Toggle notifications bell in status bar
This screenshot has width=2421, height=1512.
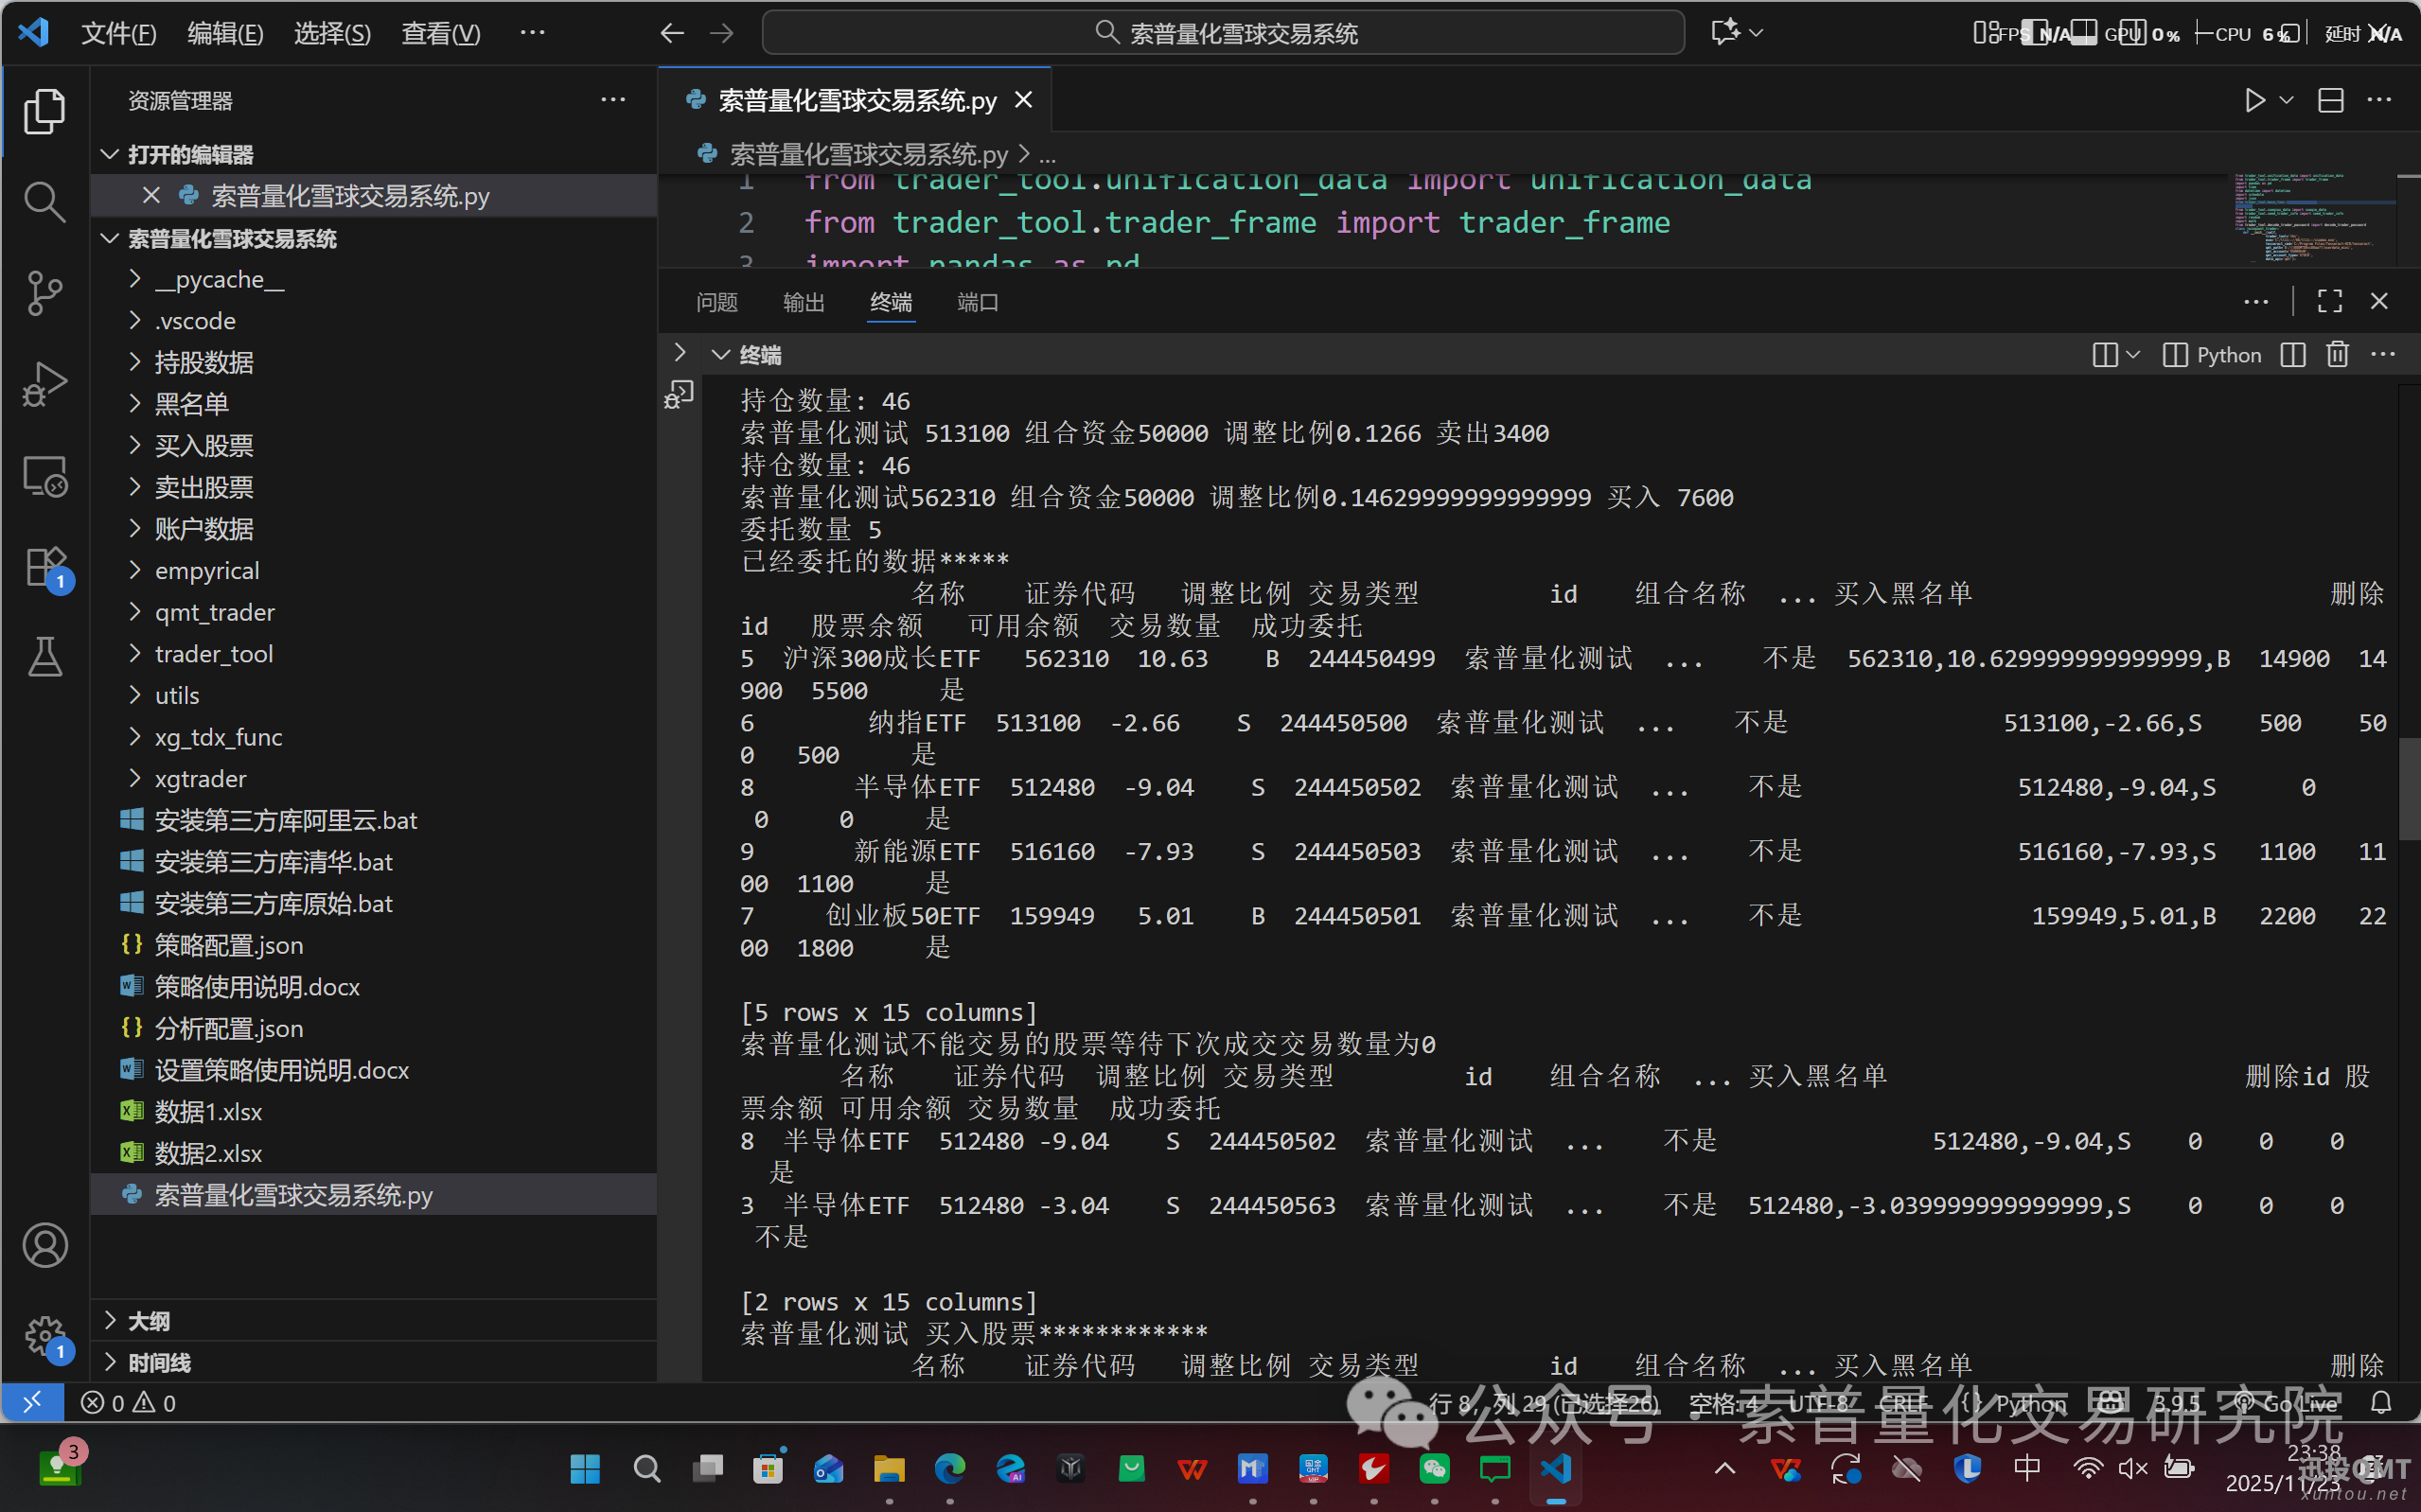[x=2381, y=1403]
